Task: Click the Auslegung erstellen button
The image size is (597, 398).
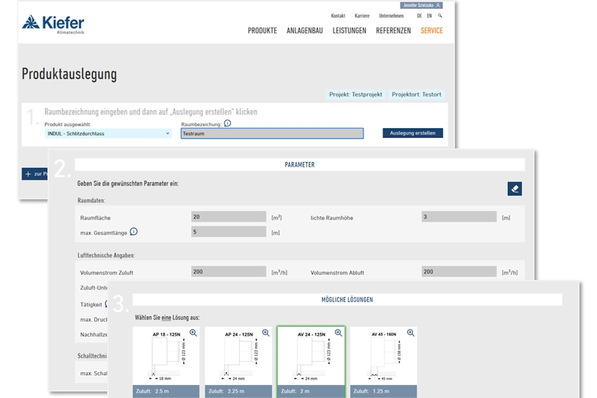Action: point(413,133)
